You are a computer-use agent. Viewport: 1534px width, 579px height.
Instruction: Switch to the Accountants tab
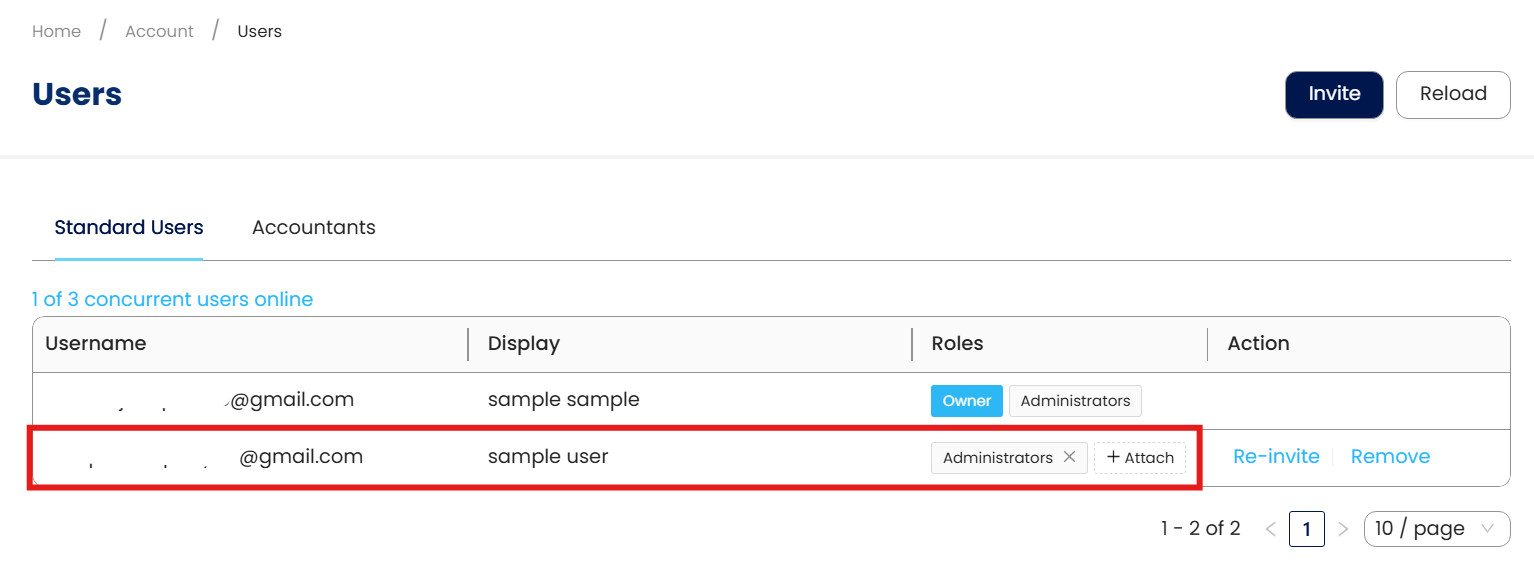(314, 228)
